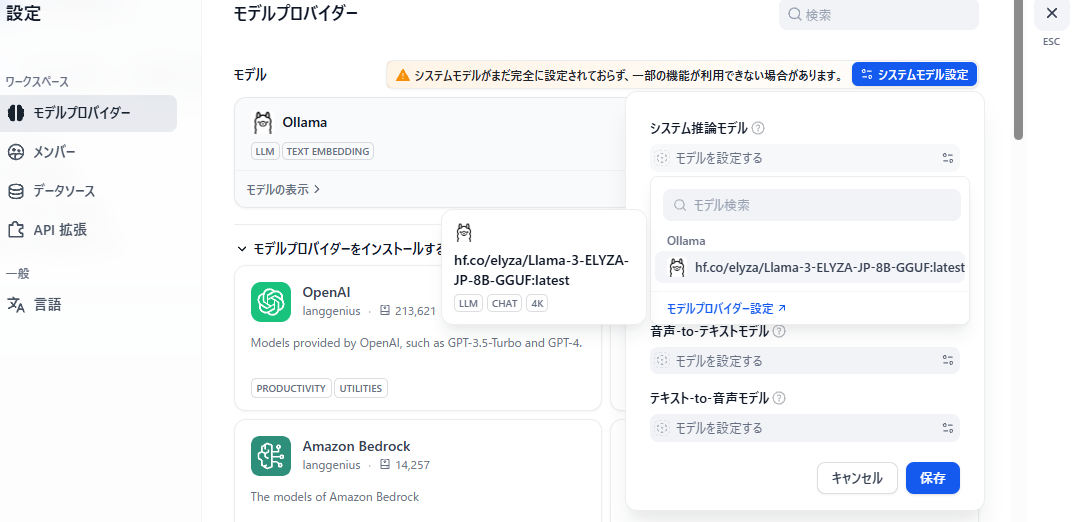Open the 音声-to-テキストモデル dropdown
This screenshot has height=522, width=1076.
(x=805, y=361)
